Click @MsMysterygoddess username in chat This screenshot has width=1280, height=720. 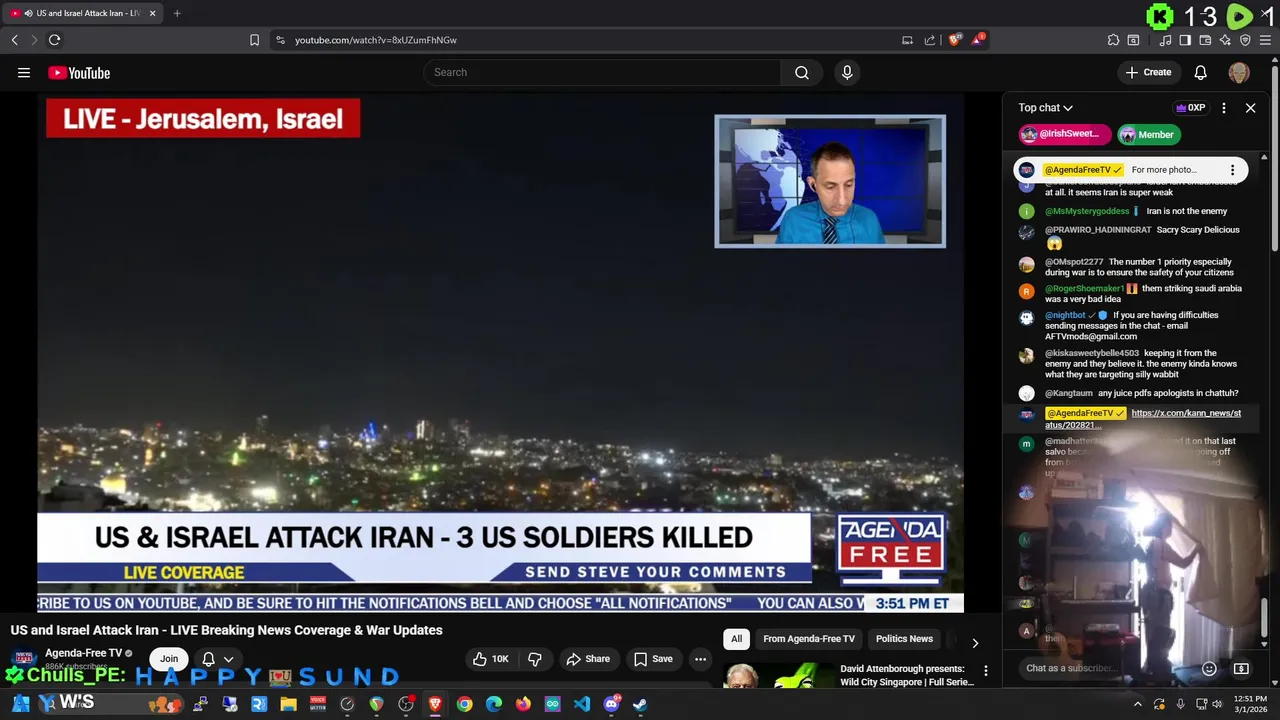click(1087, 211)
